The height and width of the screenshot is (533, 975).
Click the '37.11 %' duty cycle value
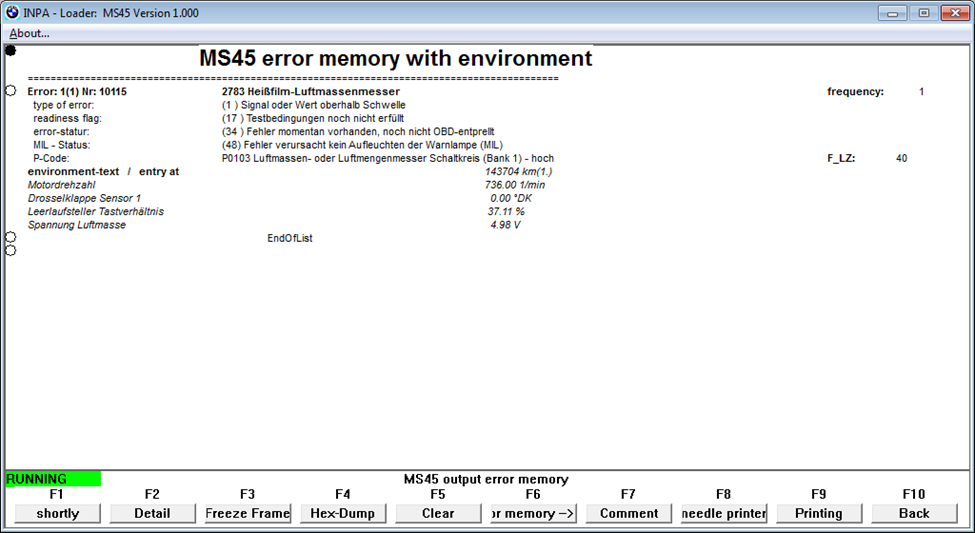tap(506, 211)
